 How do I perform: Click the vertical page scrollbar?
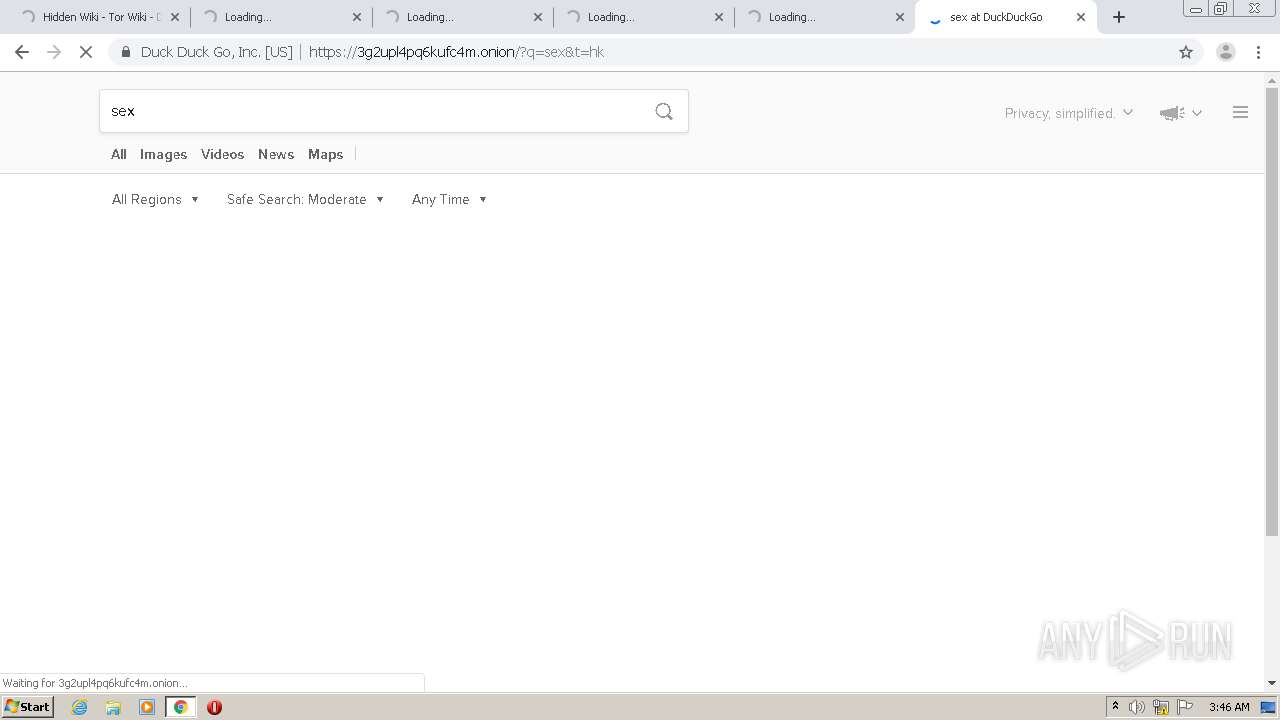click(x=1272, y=310)
